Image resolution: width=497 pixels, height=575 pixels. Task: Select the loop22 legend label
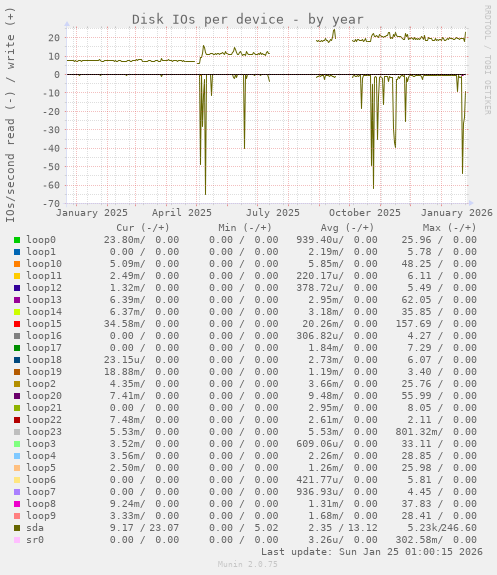coord(44,420)
